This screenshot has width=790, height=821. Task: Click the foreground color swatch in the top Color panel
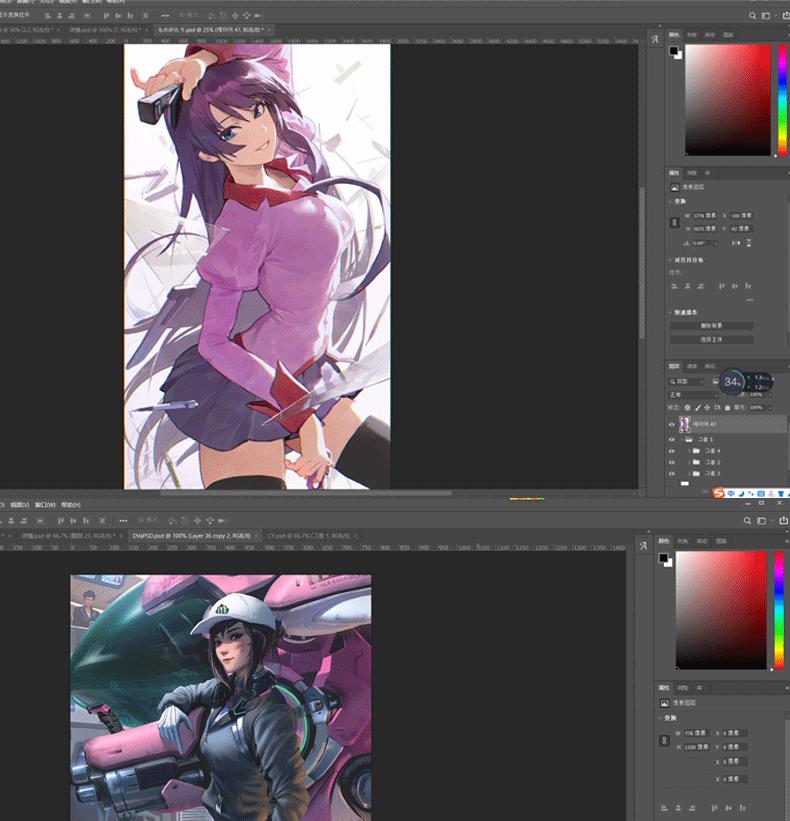point(673,50)
